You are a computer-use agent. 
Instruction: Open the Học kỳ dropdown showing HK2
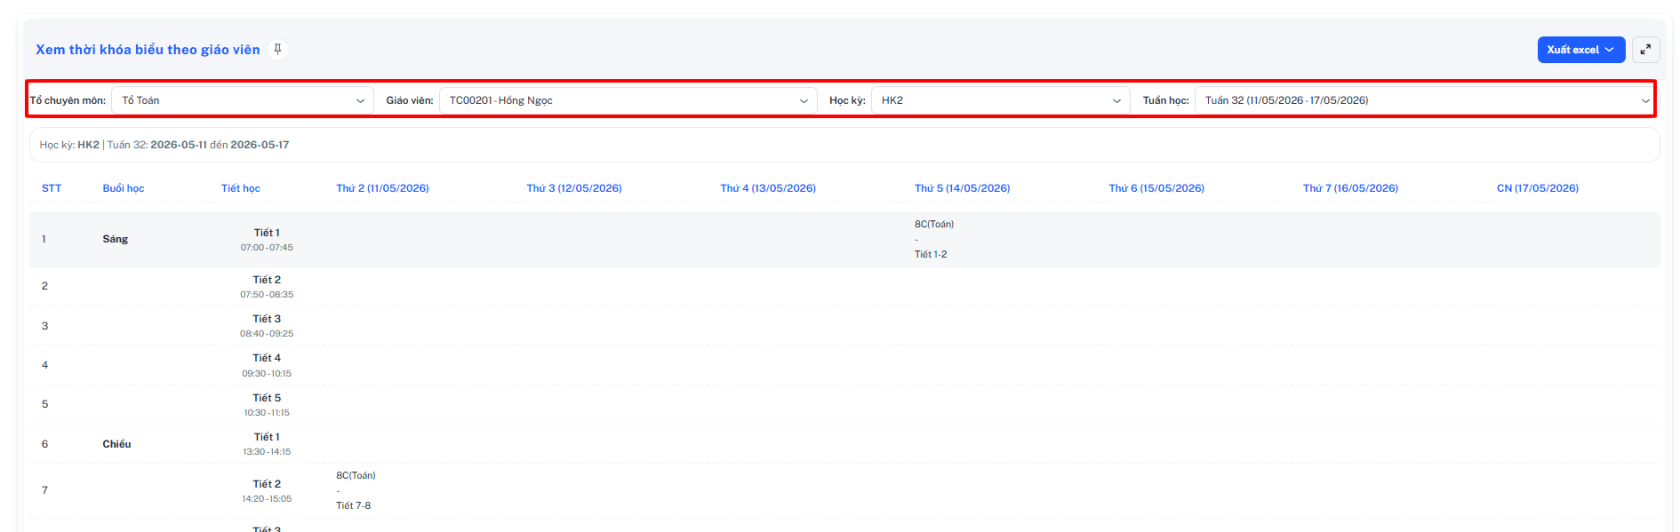(x=1001, y=100)
